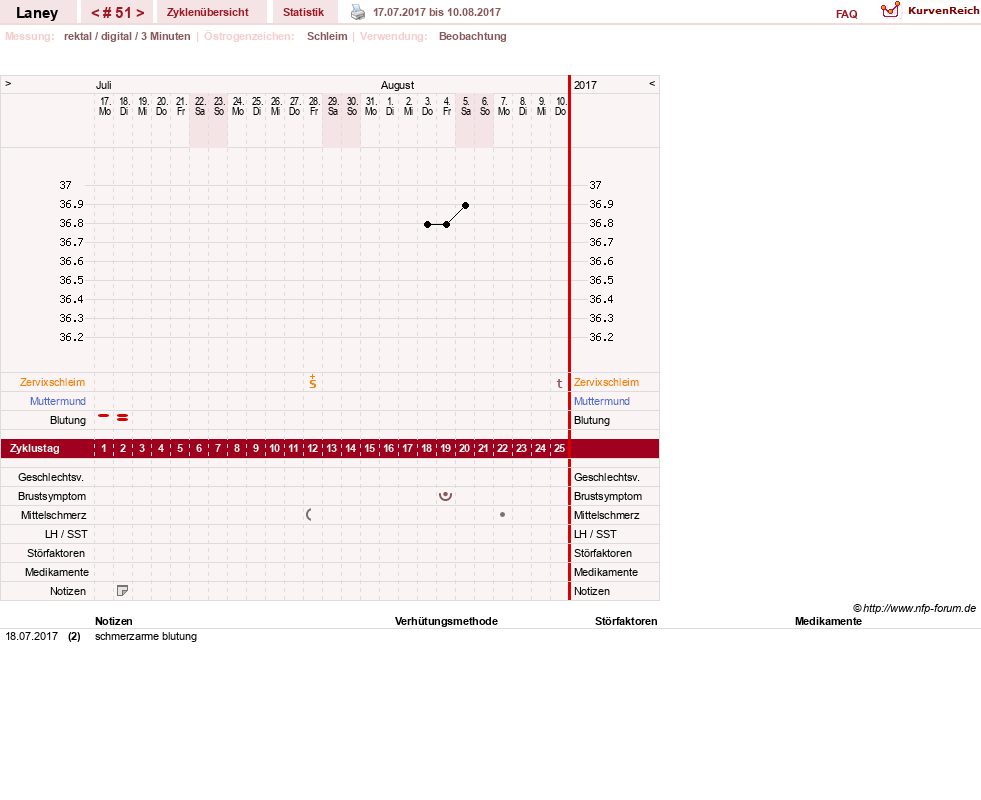The width and height of the screenshot is (981, 800).
Task: Click the left Blutung row label
Action: [68, 420]
